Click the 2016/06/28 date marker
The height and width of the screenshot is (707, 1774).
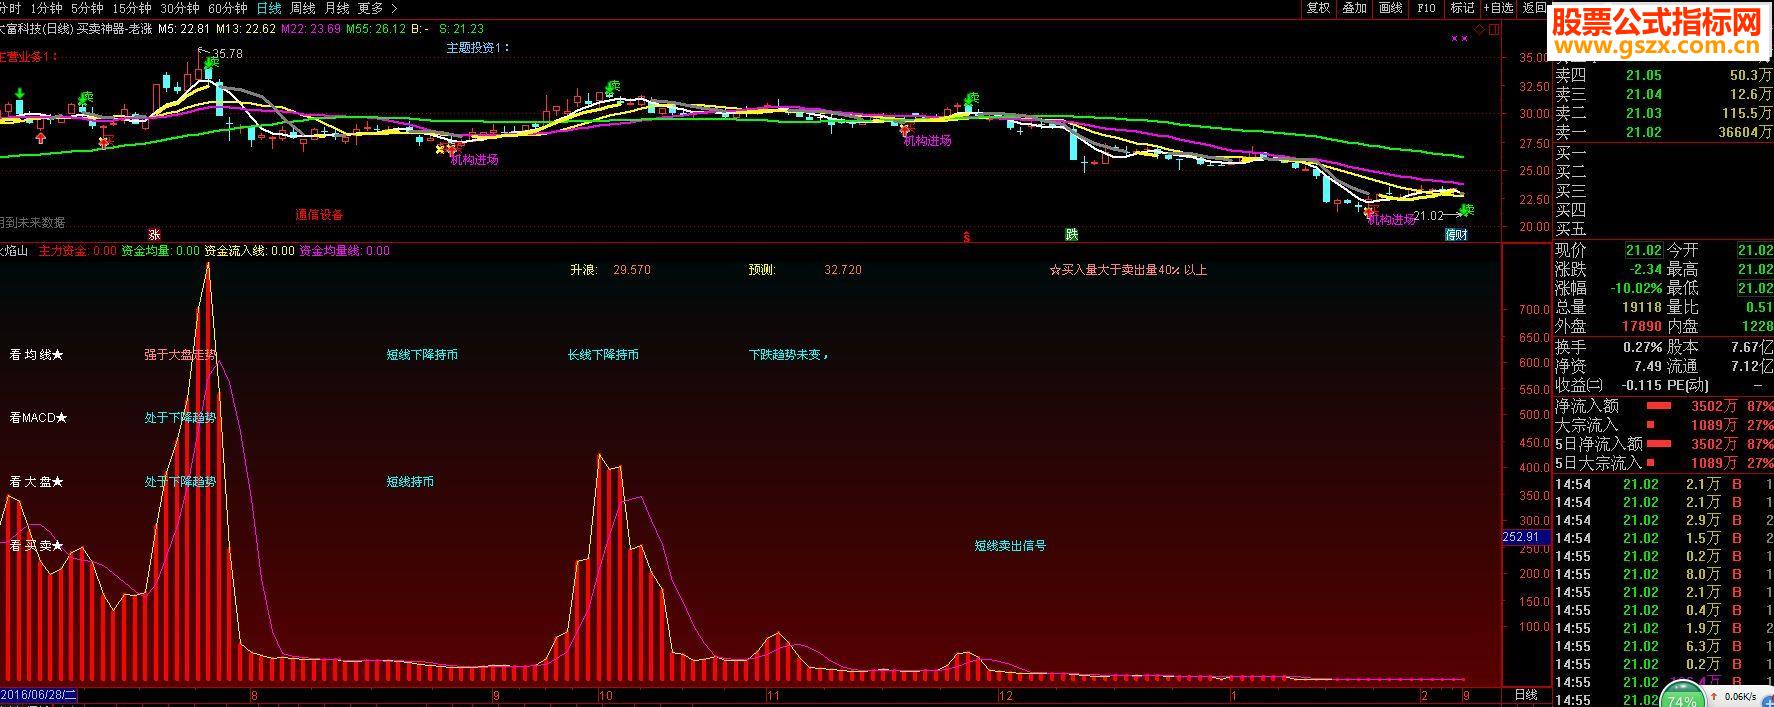pos(40,694)
